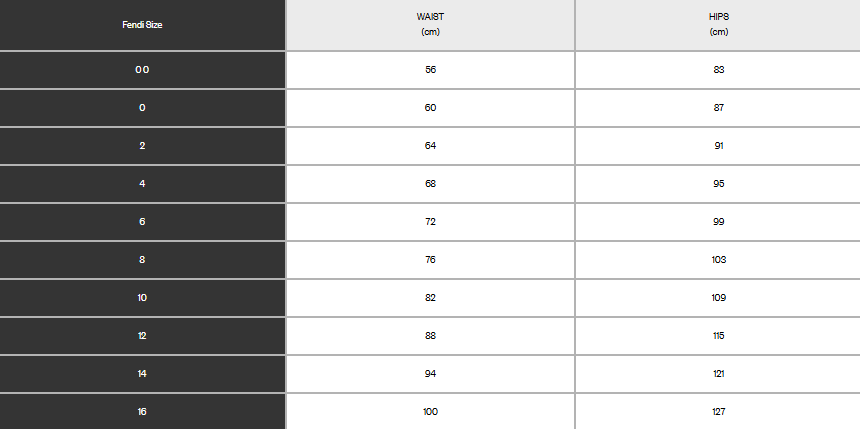Viewport: 860px width, 429px height.
Task: Select the Fendi size 00 row label
Action: [142, 70]
